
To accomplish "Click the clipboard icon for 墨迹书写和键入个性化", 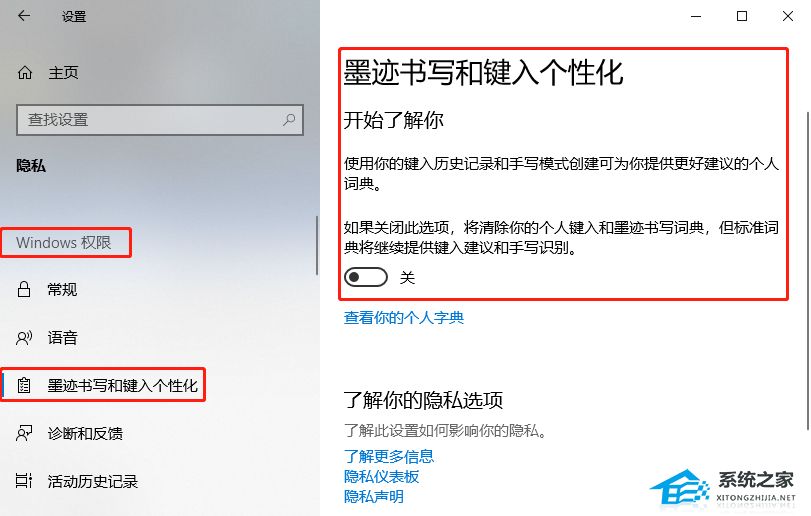I will (24, 385).
